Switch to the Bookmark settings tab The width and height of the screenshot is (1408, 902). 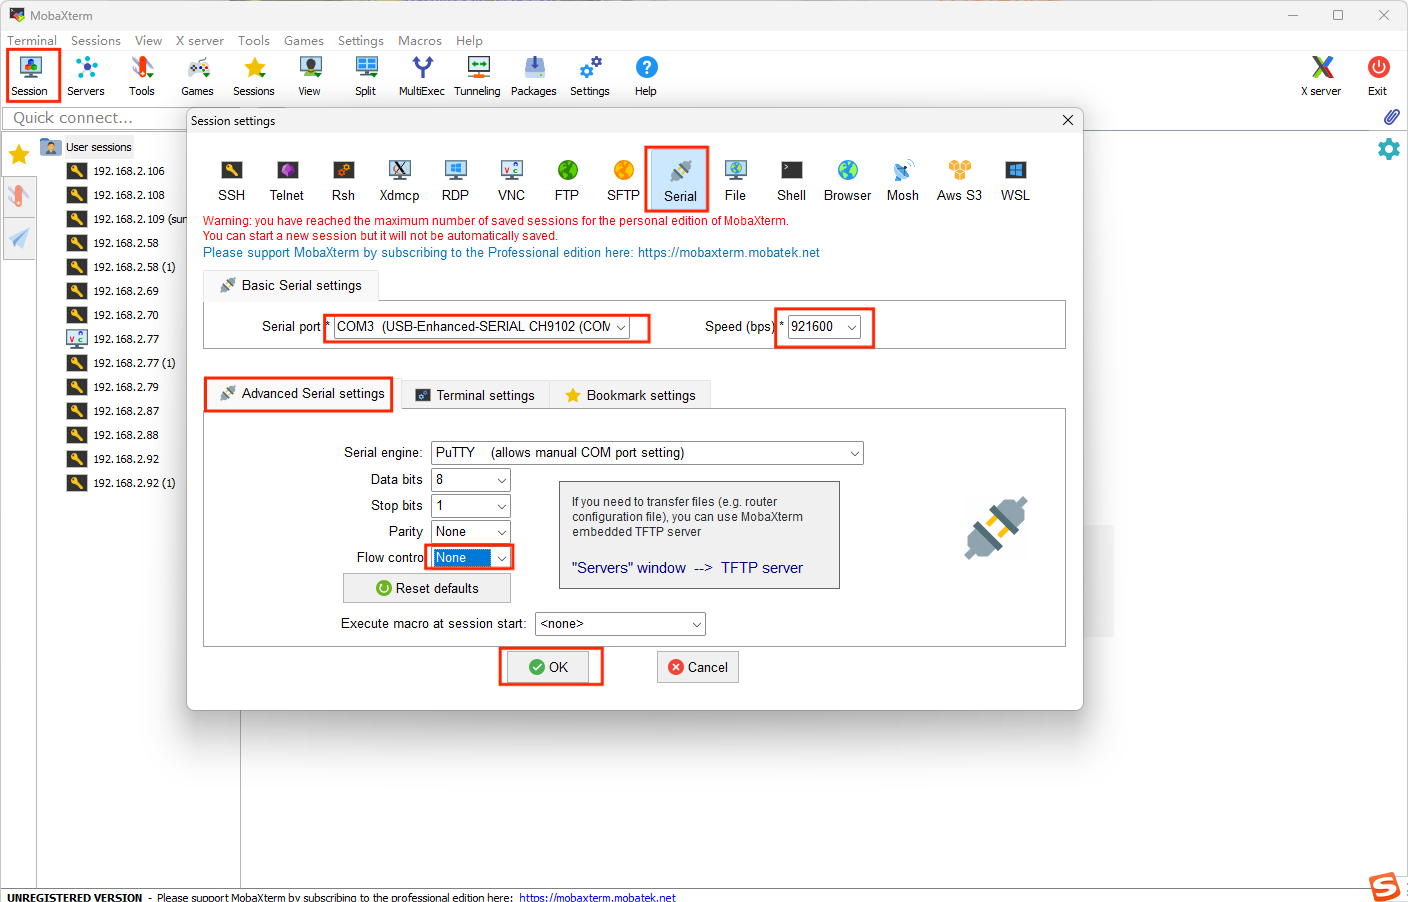630,395
